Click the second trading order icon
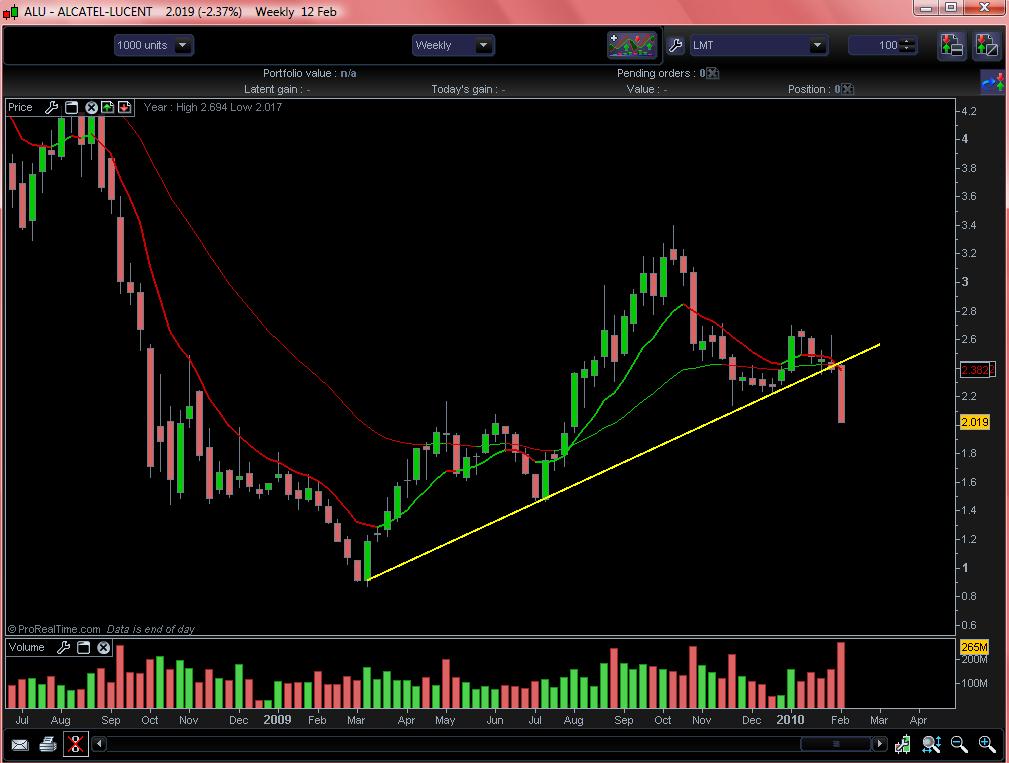The width and height of the screenshot is (1009, 763). coord(985,46)
